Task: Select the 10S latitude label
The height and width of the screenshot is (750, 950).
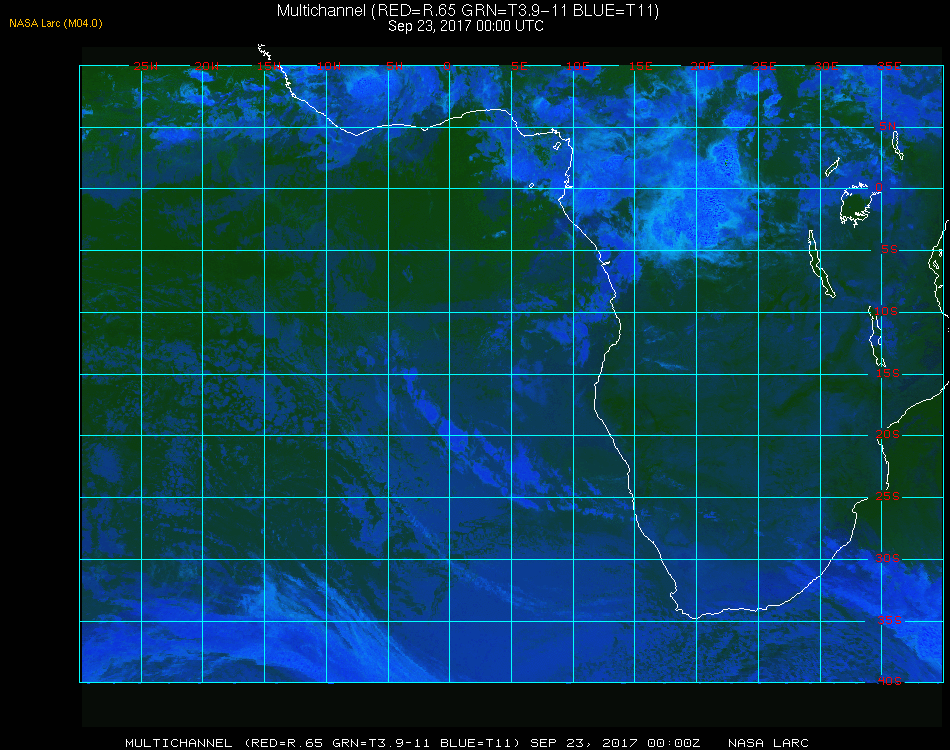Action: (886, 311)
